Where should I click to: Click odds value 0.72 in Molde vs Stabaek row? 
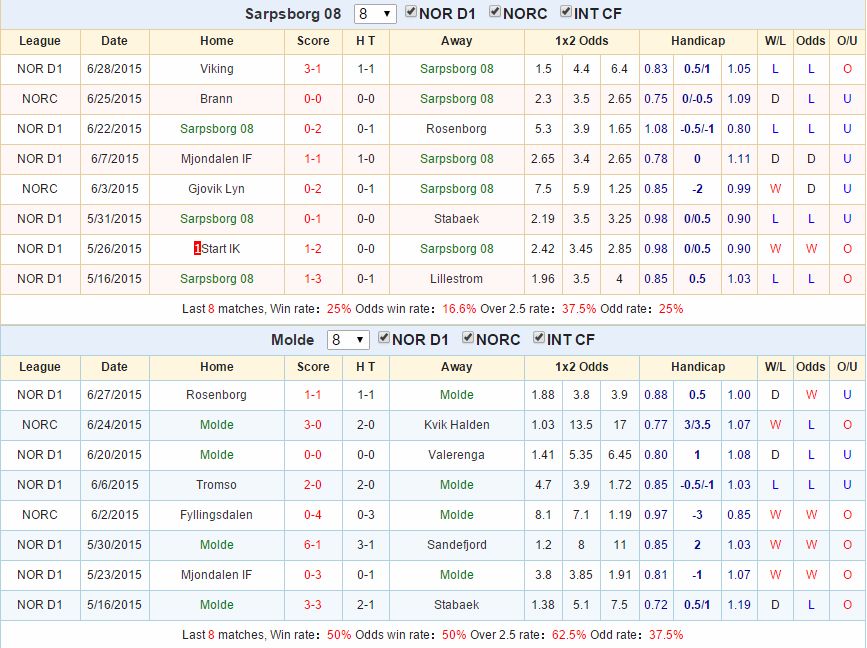(x=656, y=605)
